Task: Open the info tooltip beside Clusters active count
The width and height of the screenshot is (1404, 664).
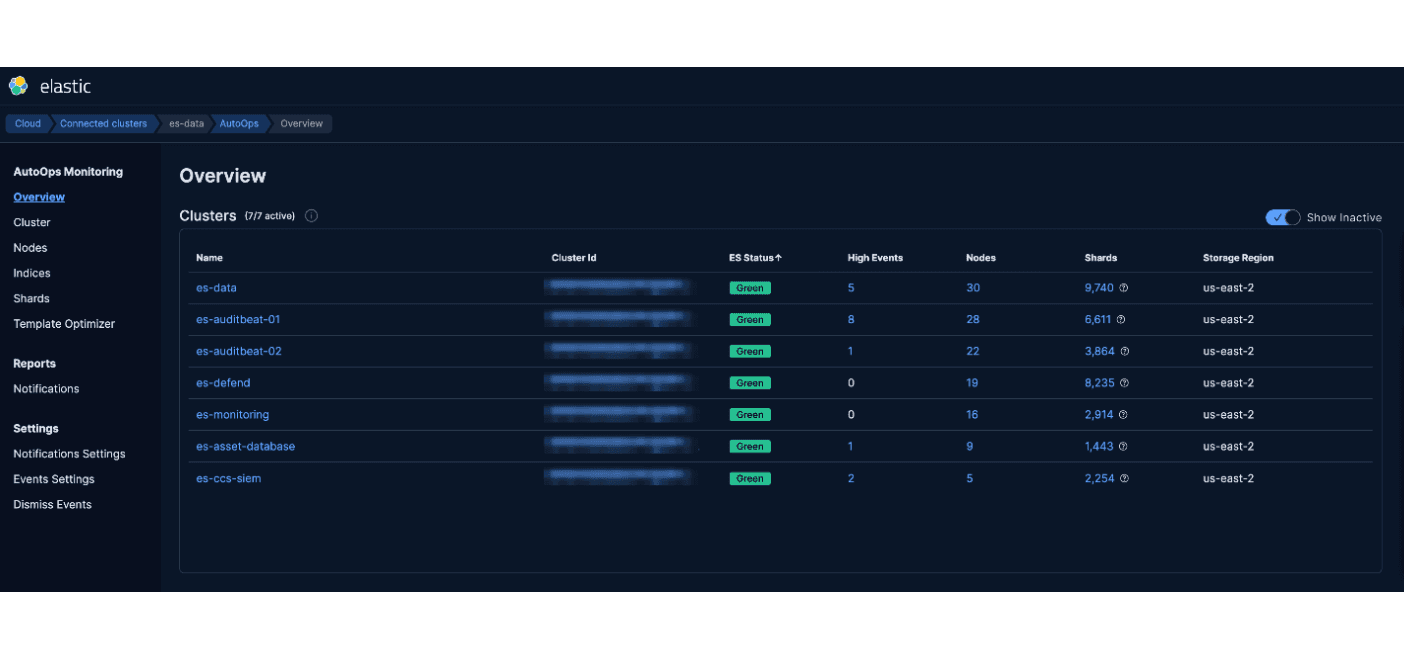Action: tap(311, 215)
